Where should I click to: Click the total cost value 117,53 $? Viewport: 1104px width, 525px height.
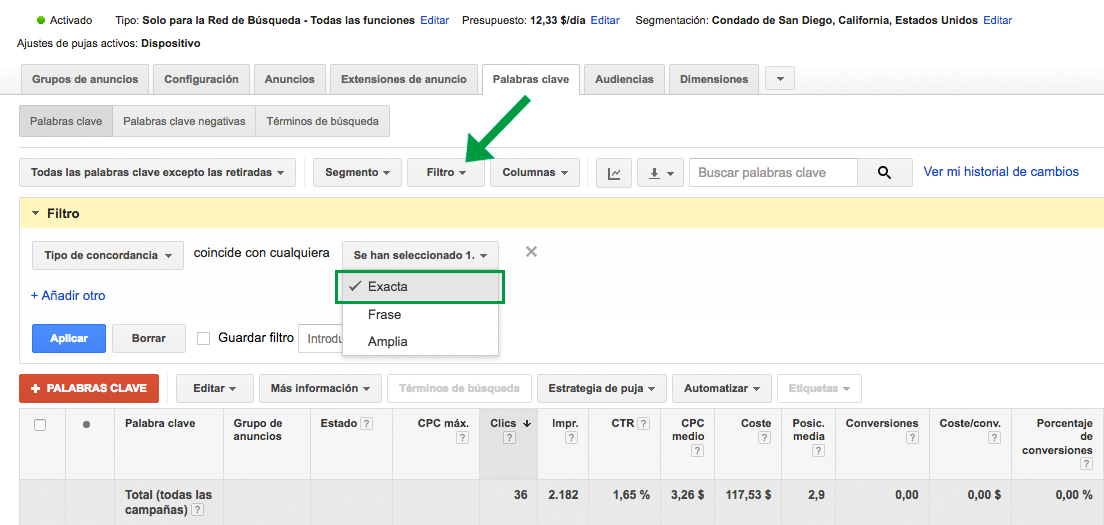click(748, 495)
